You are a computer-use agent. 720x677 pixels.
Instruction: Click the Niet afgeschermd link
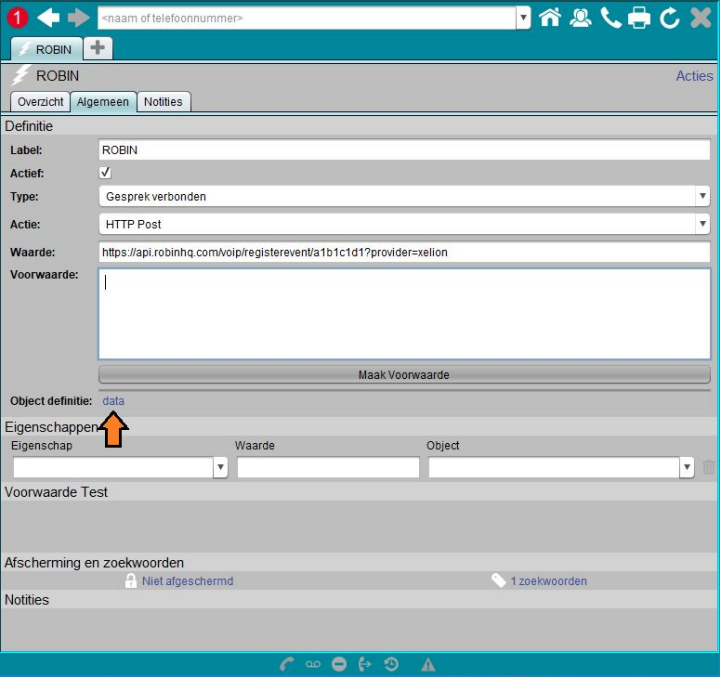(x=187, y=581)
